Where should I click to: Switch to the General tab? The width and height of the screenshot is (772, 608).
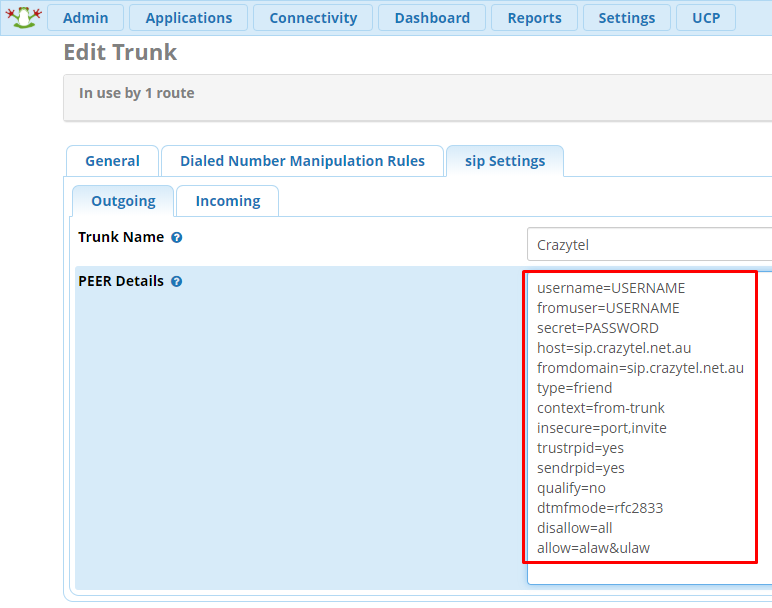tap(112, 161)
